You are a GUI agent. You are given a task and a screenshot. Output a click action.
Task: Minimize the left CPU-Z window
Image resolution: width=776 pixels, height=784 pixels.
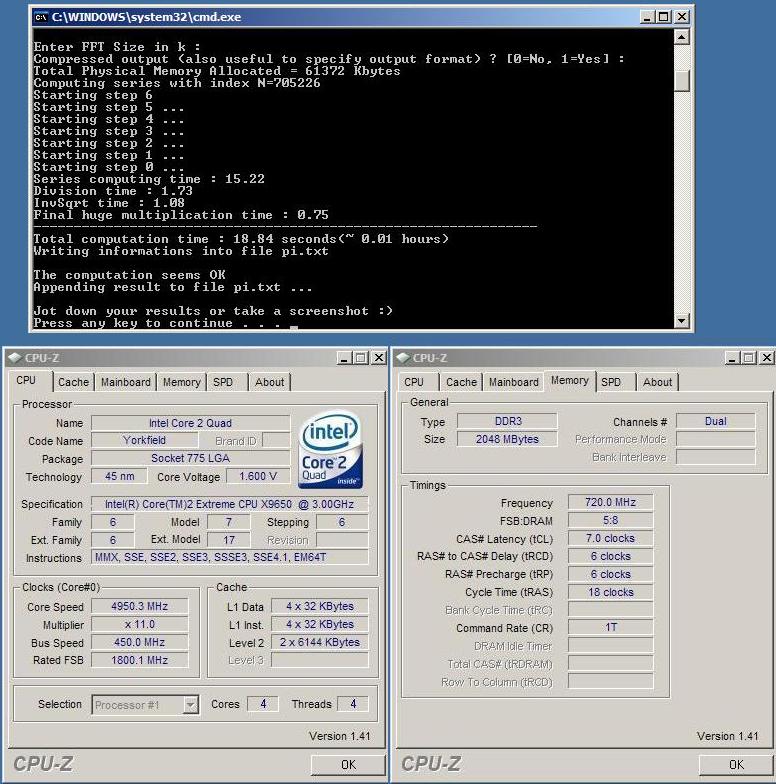344,358
